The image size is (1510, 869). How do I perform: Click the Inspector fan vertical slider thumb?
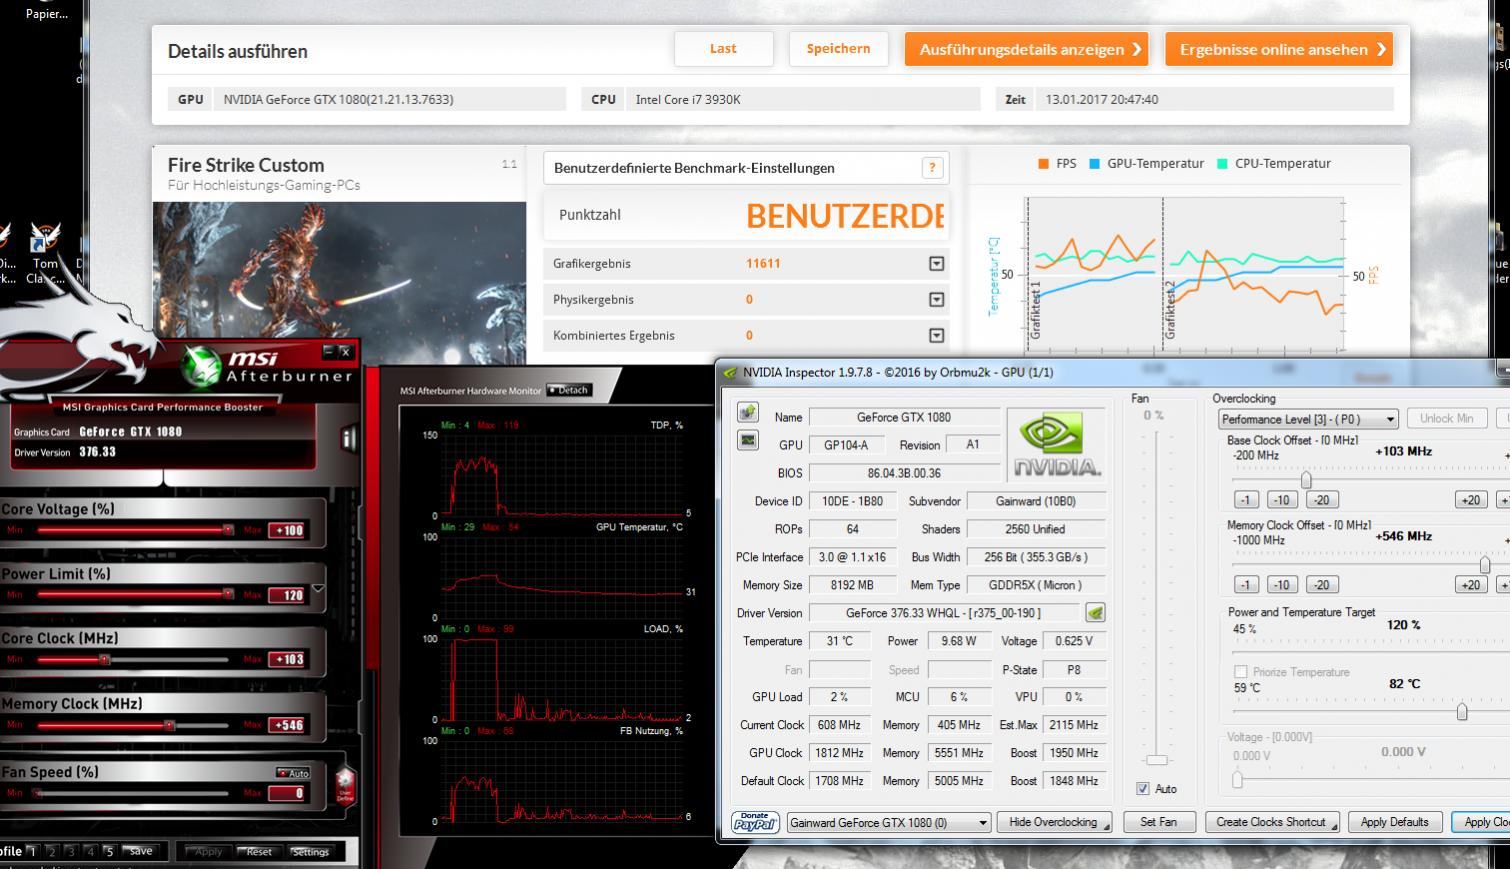(1157, 760)
